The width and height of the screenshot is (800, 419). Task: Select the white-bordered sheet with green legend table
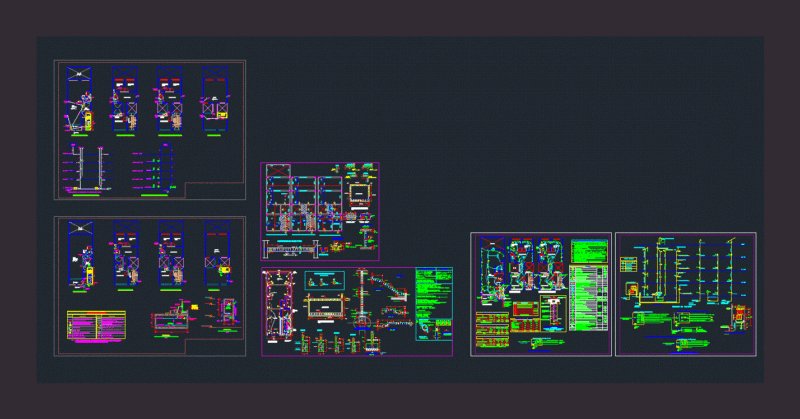541,294
